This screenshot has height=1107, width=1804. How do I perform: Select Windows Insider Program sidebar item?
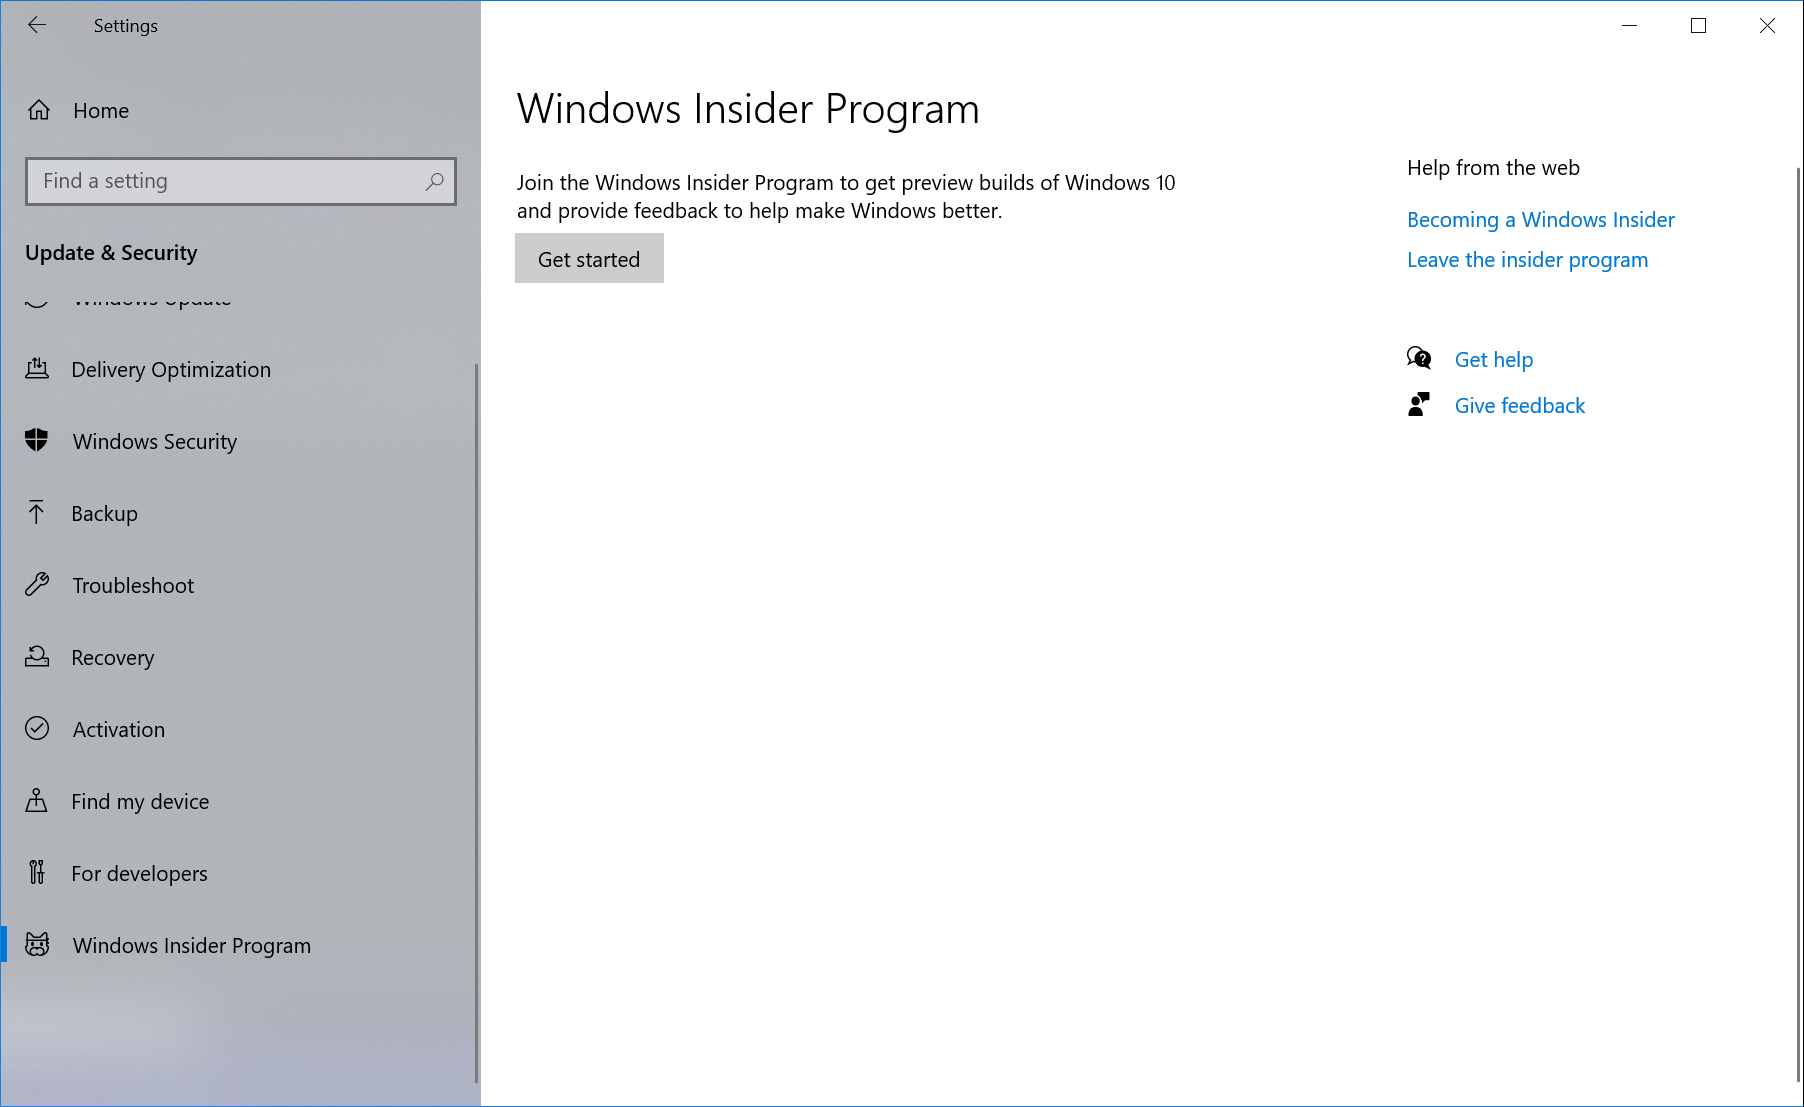point(191,946)
